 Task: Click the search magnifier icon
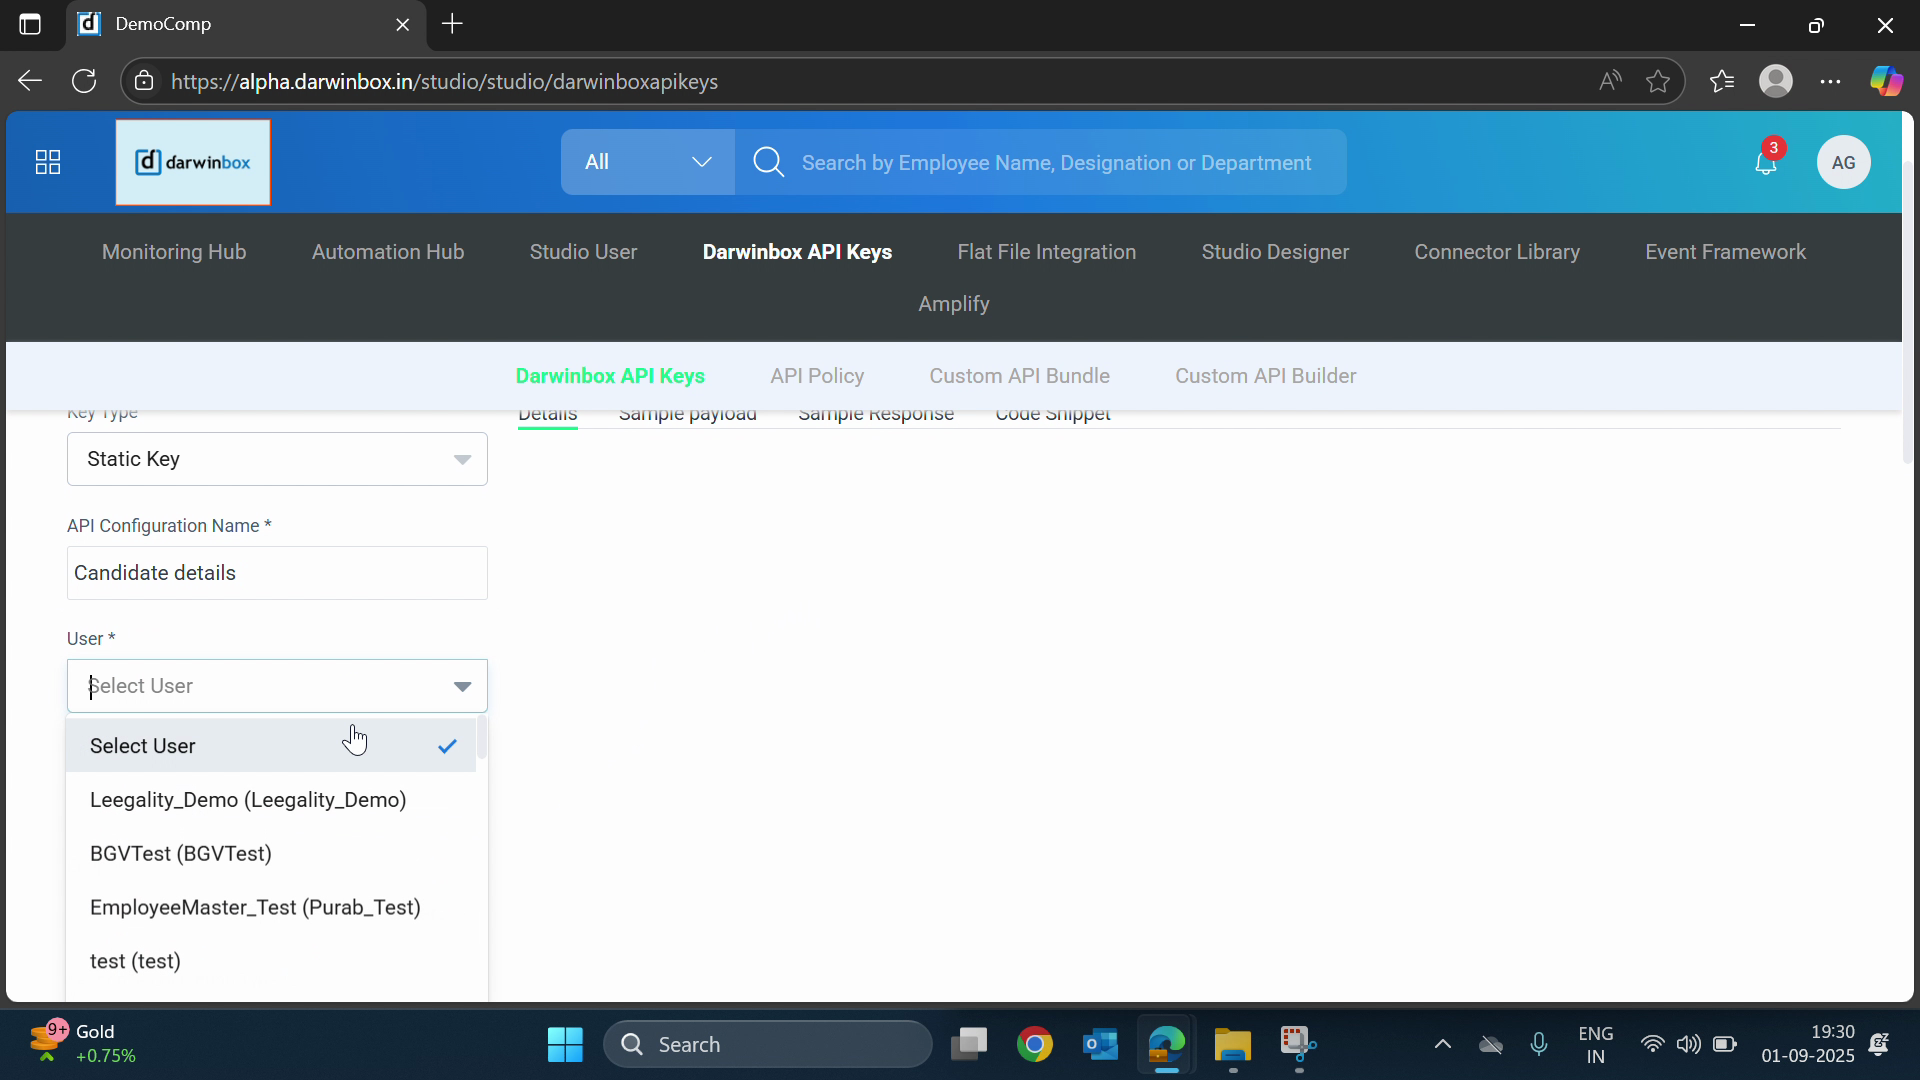coord(768,162)
